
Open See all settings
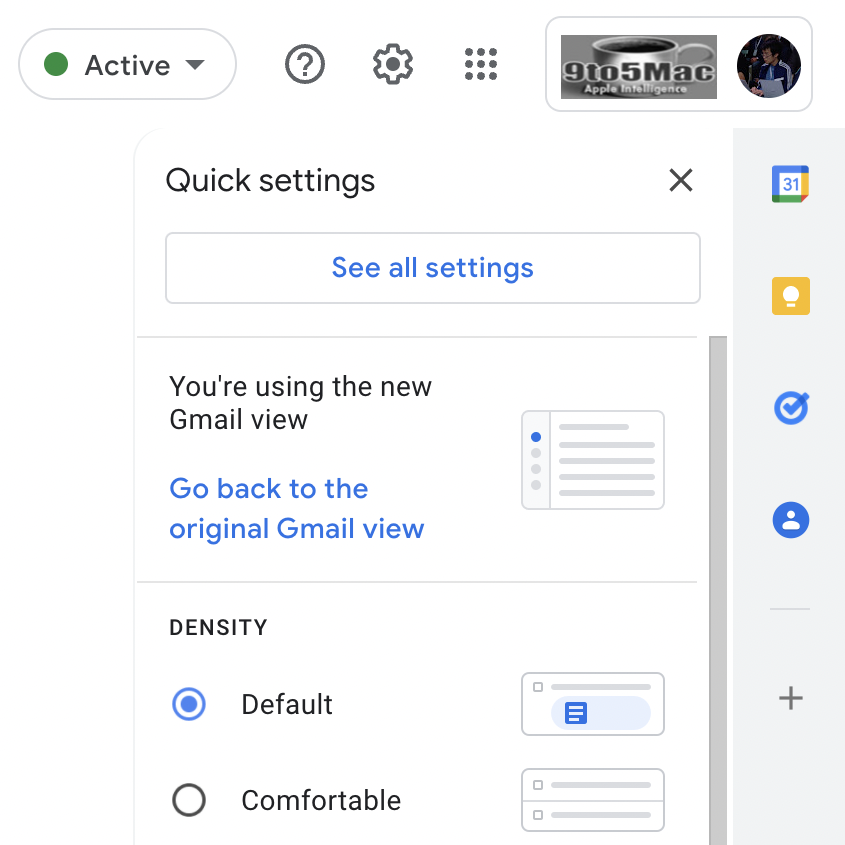(x=432, y=267)
